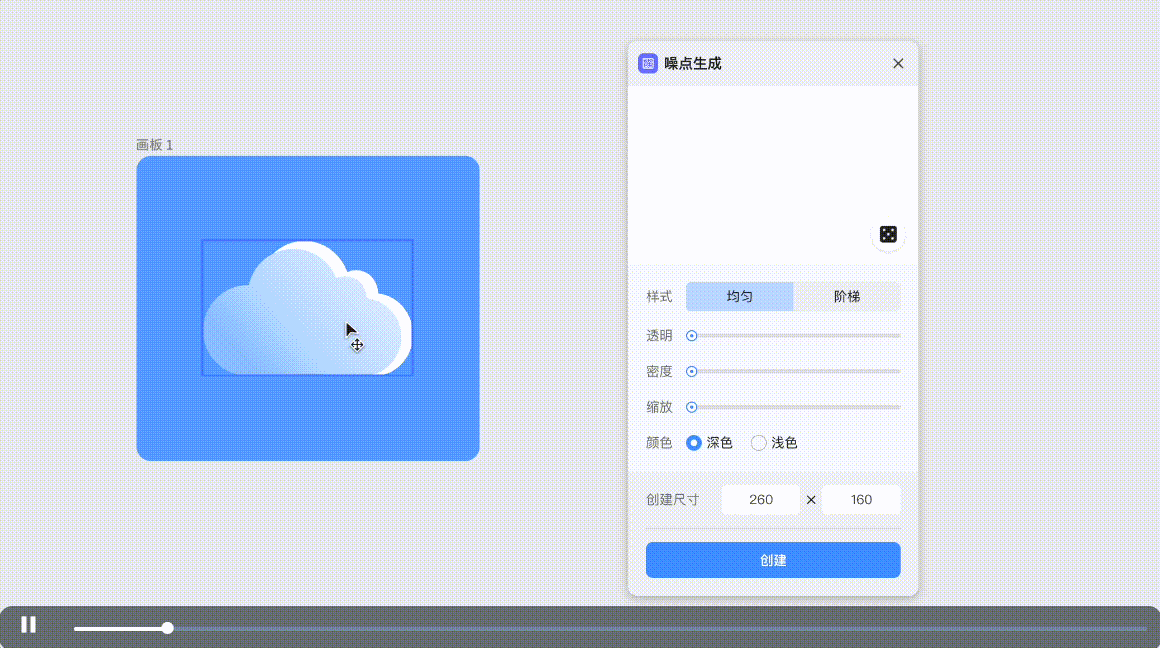Choose the 浅色 color radio option
The image size is (1160, 648).
pyautogui.click(x=759, y=443)
